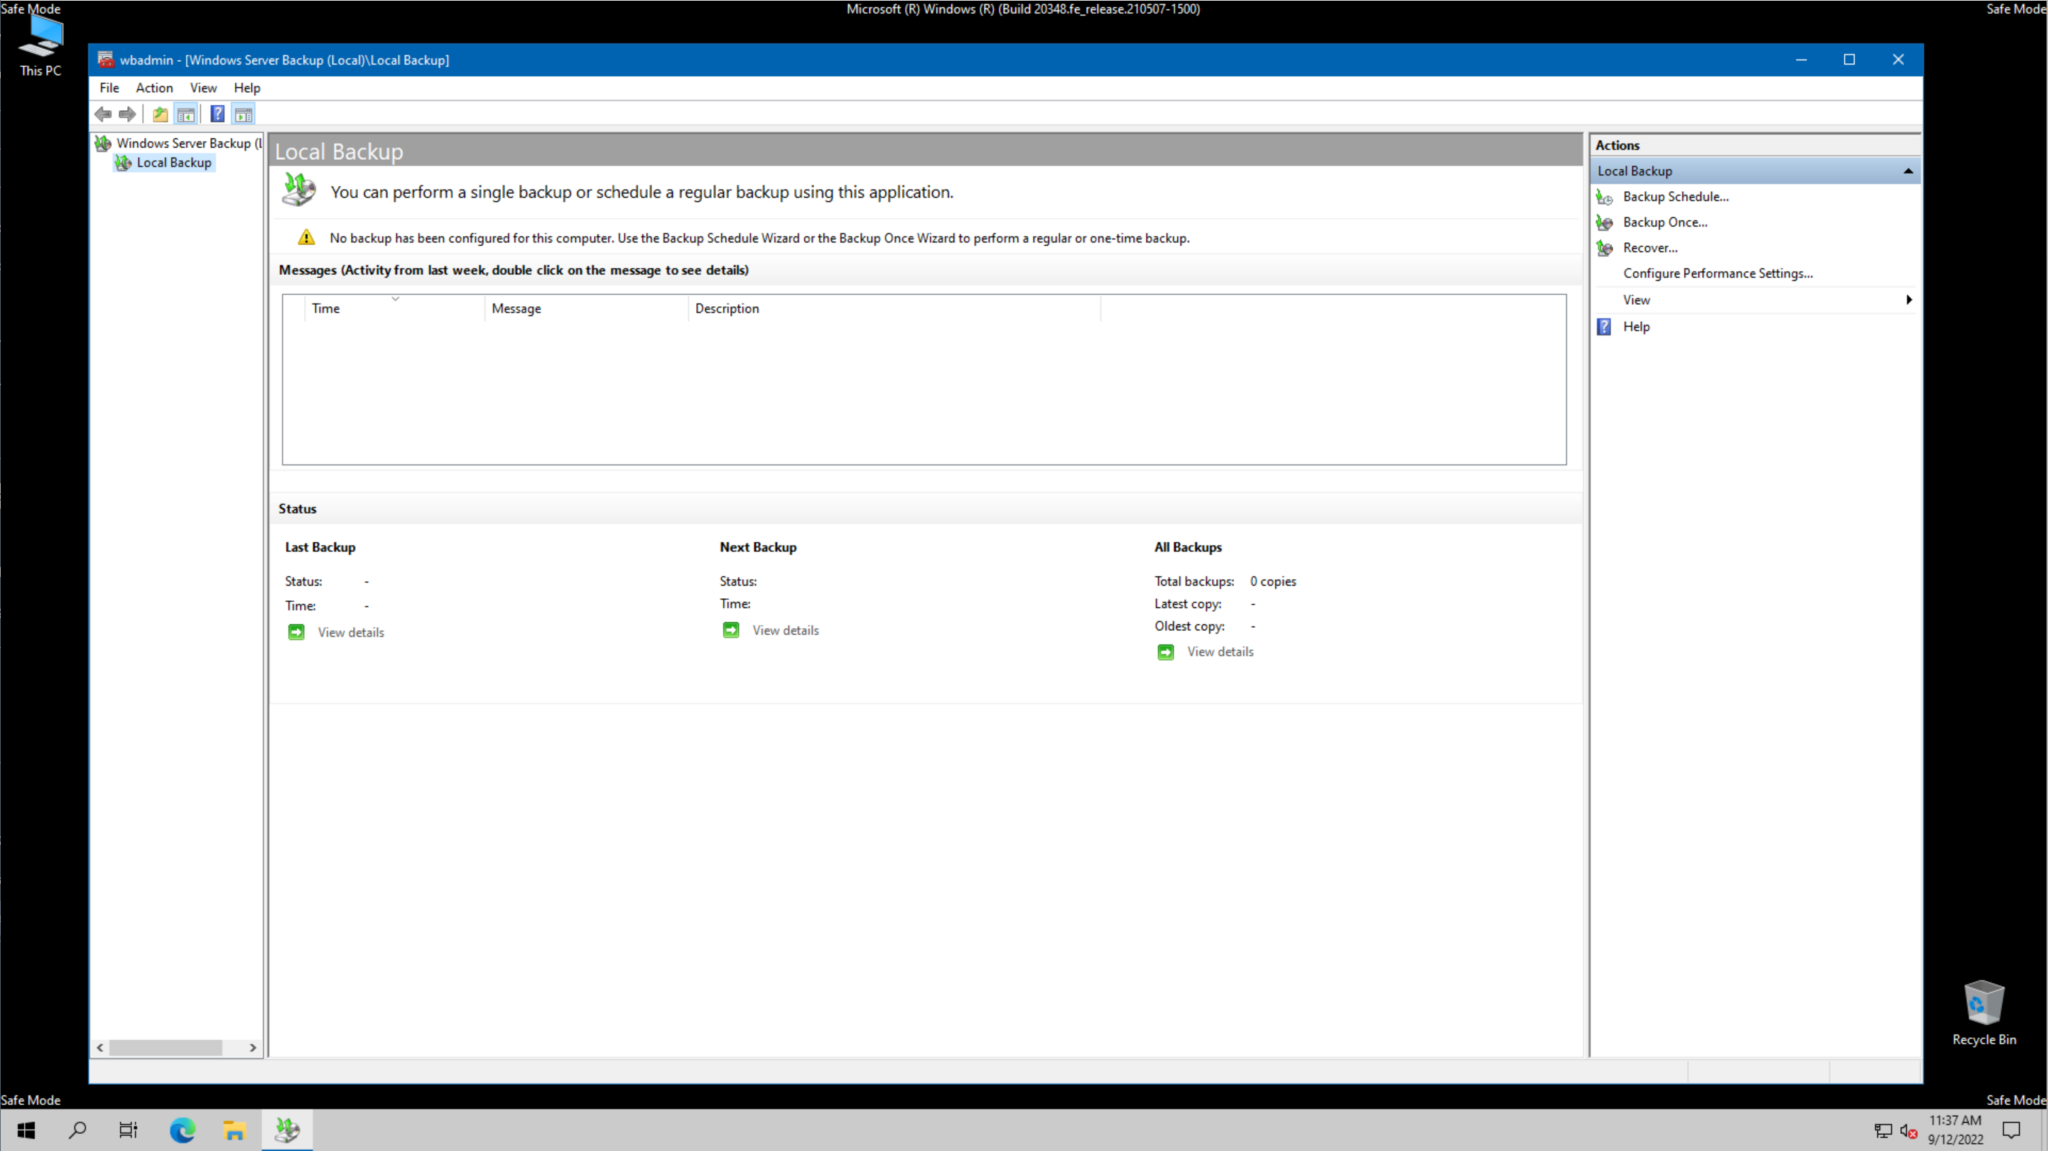Viewport: 2048px width, 1151px height.
Task: Click the Time column sort arrow
Action: tap(396, 299)
